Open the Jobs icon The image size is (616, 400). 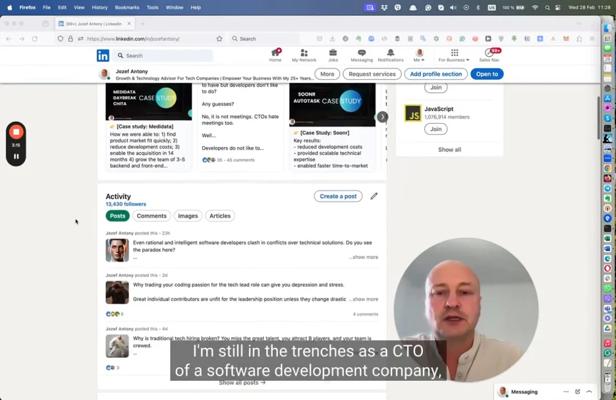[333, 55]
